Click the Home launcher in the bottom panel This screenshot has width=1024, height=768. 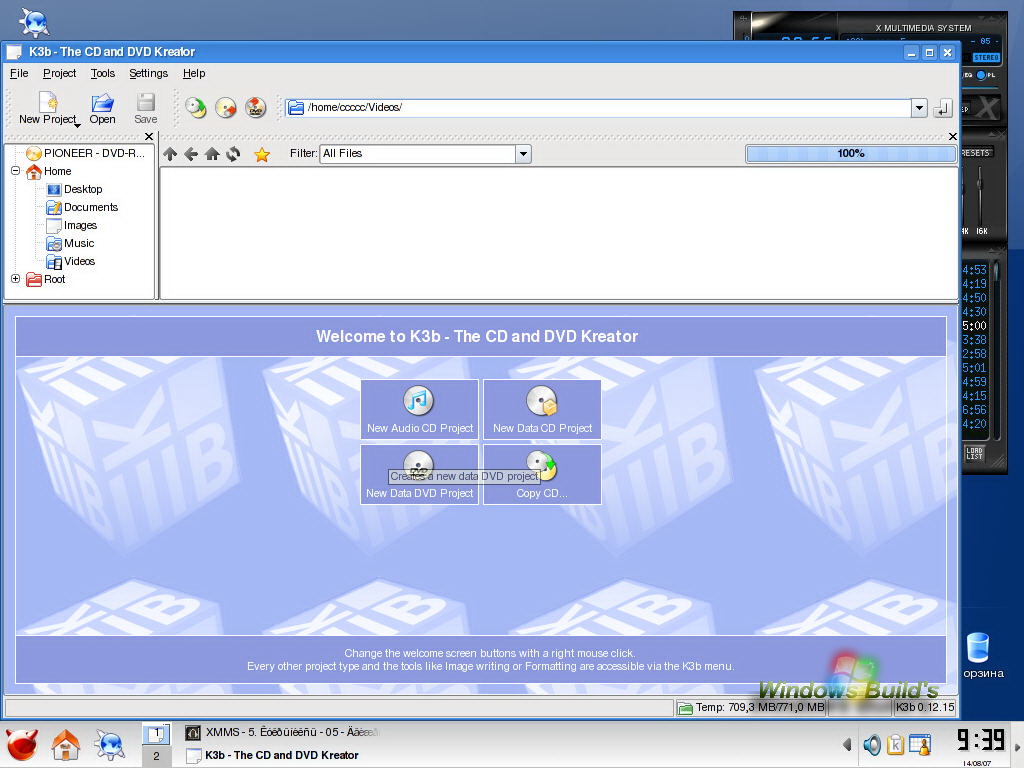click(x=66, y=744)
